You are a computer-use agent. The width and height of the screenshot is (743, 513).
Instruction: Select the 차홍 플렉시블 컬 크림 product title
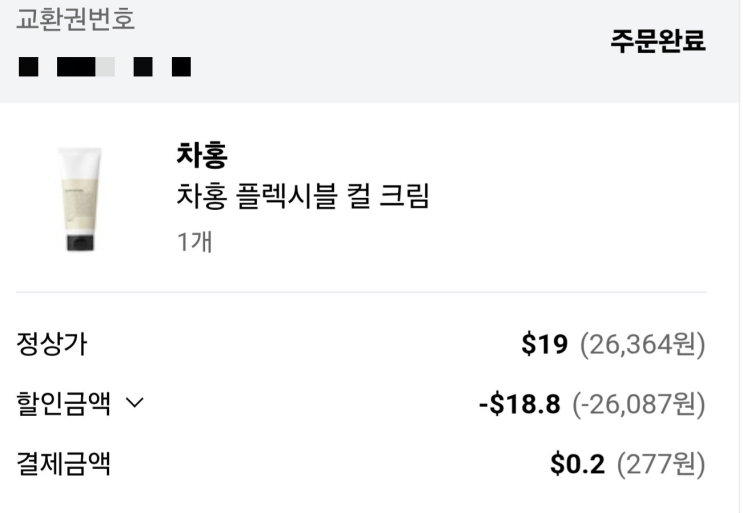click(302, 197)
